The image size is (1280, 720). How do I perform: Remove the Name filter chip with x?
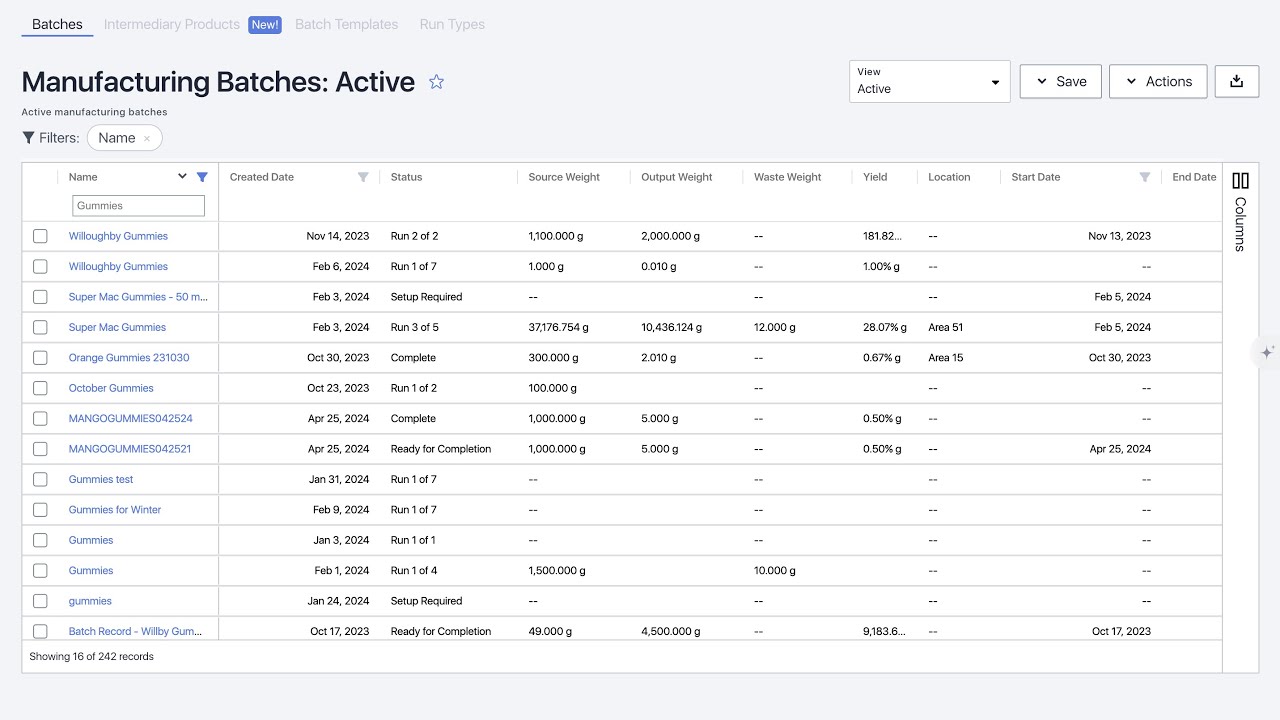click(147, 139)
